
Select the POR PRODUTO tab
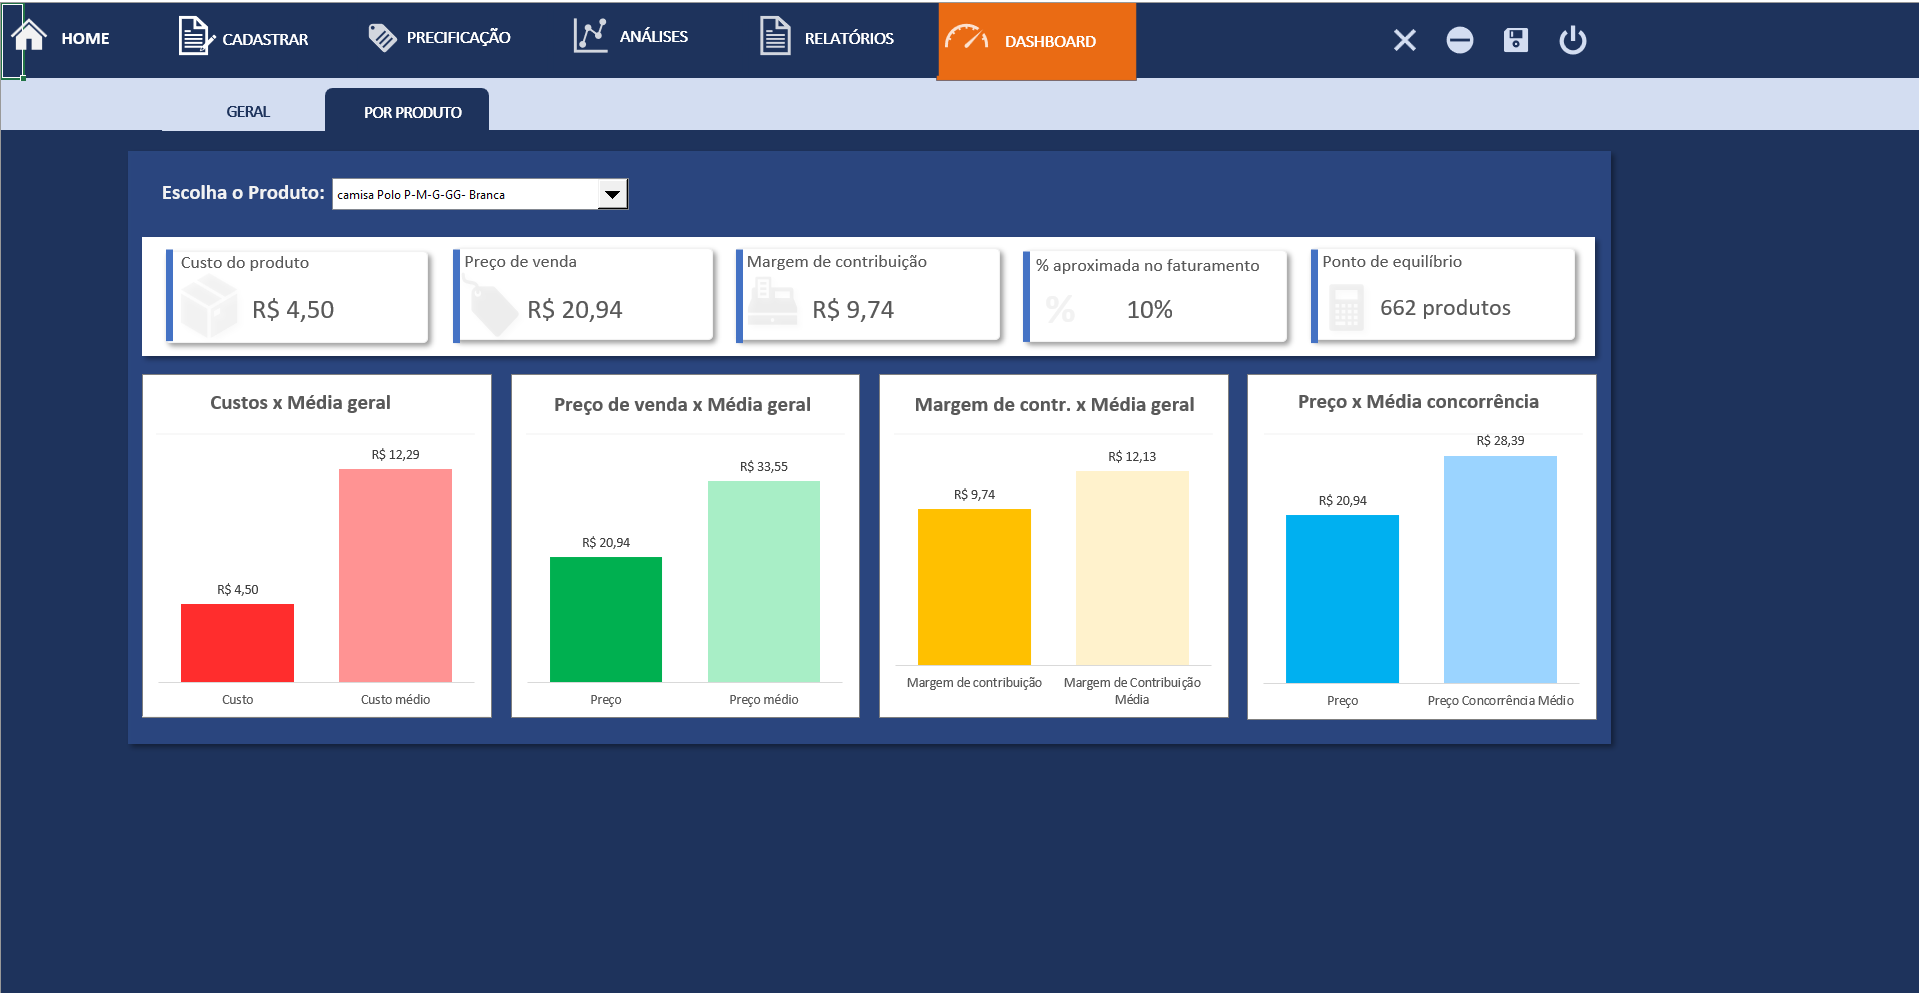[412, 112]
